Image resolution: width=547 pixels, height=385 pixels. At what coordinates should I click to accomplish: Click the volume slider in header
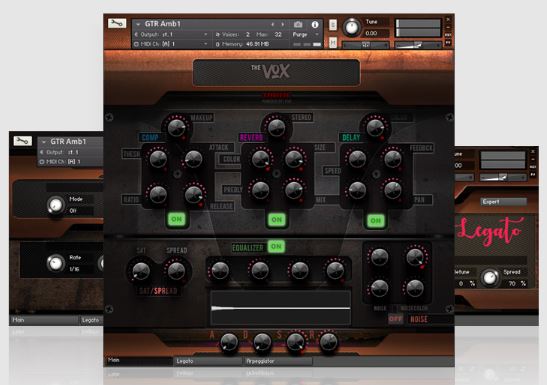pos(418,45)
